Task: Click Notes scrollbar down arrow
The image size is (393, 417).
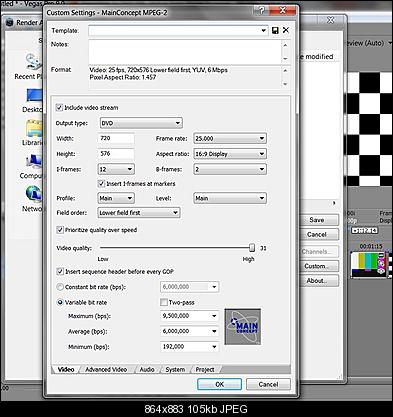Action: click(x=285, y=59)
